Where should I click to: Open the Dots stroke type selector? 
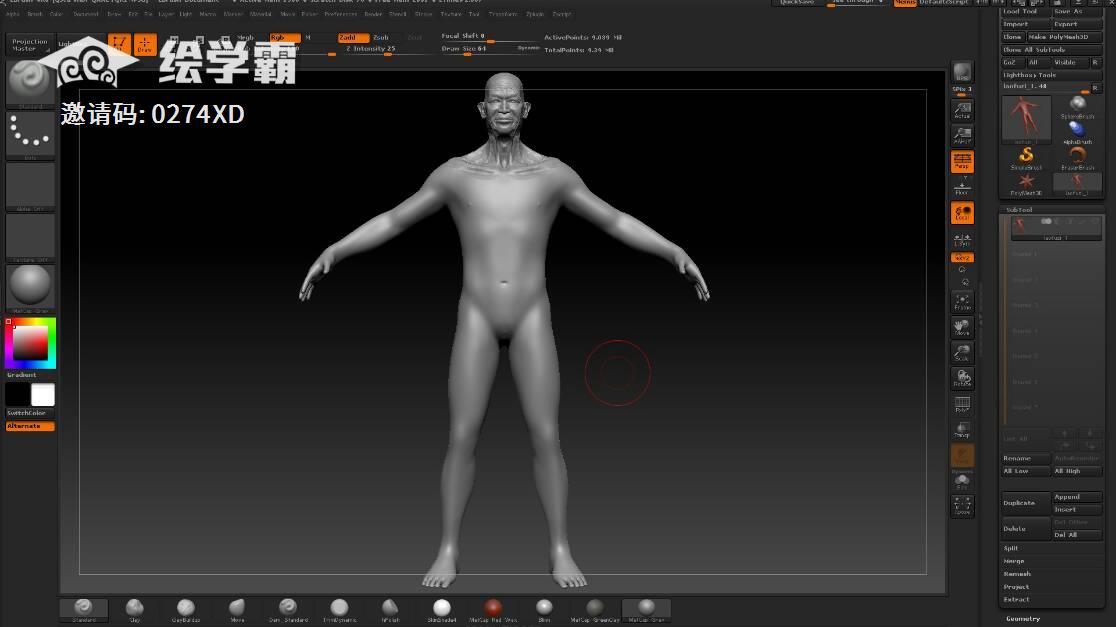coord(30,135)
